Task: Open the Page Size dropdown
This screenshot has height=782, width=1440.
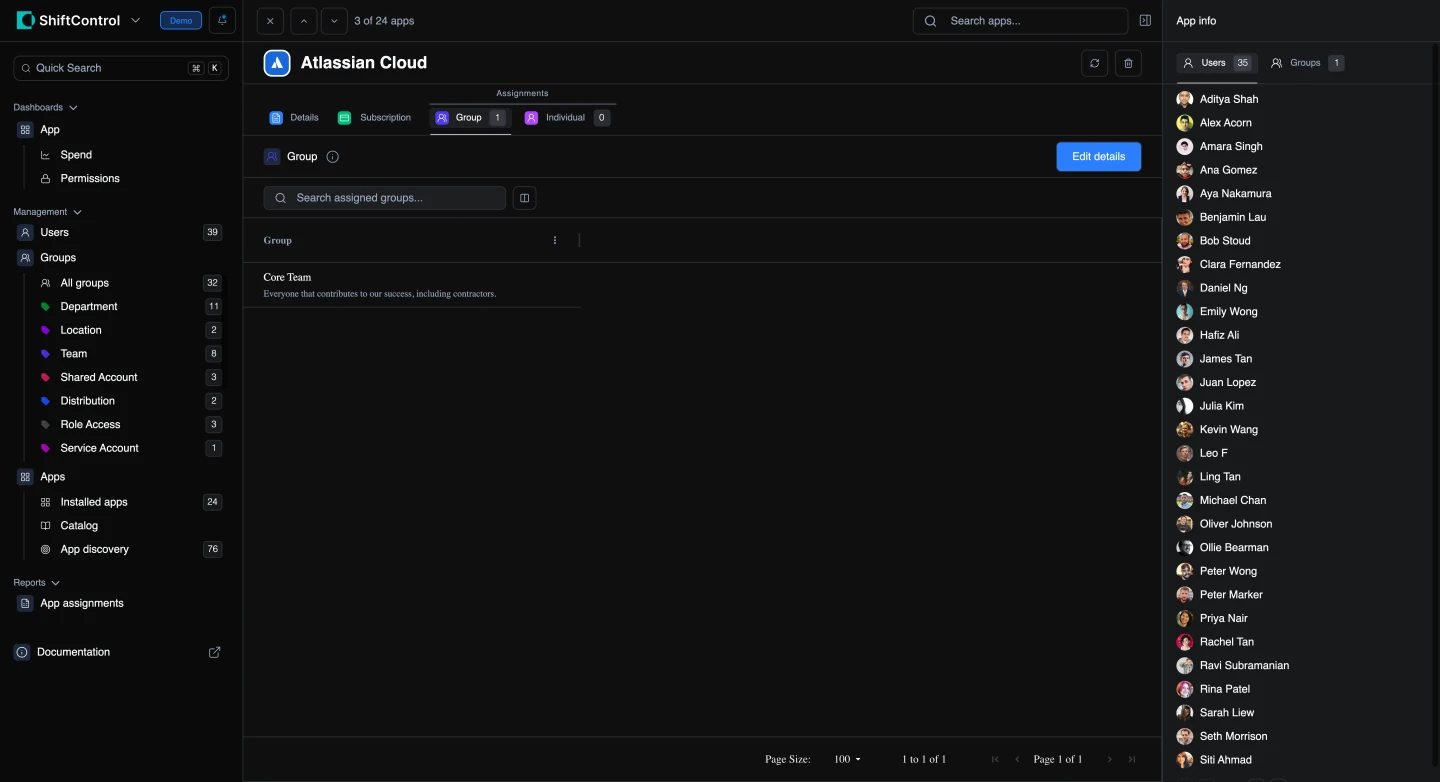Action: 848,759
